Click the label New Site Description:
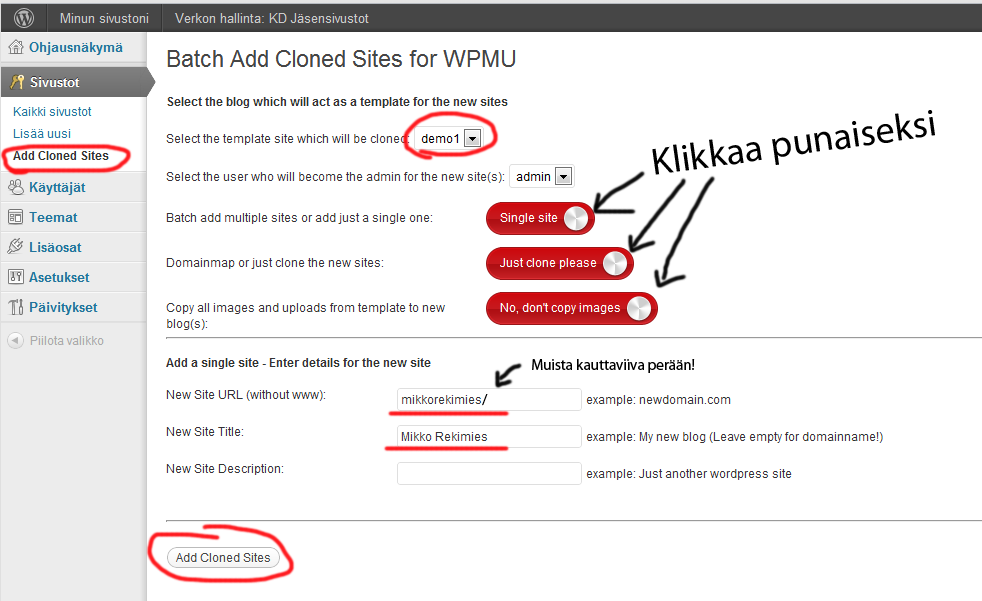Screen dimensions: 982x601 click(225, 469)
